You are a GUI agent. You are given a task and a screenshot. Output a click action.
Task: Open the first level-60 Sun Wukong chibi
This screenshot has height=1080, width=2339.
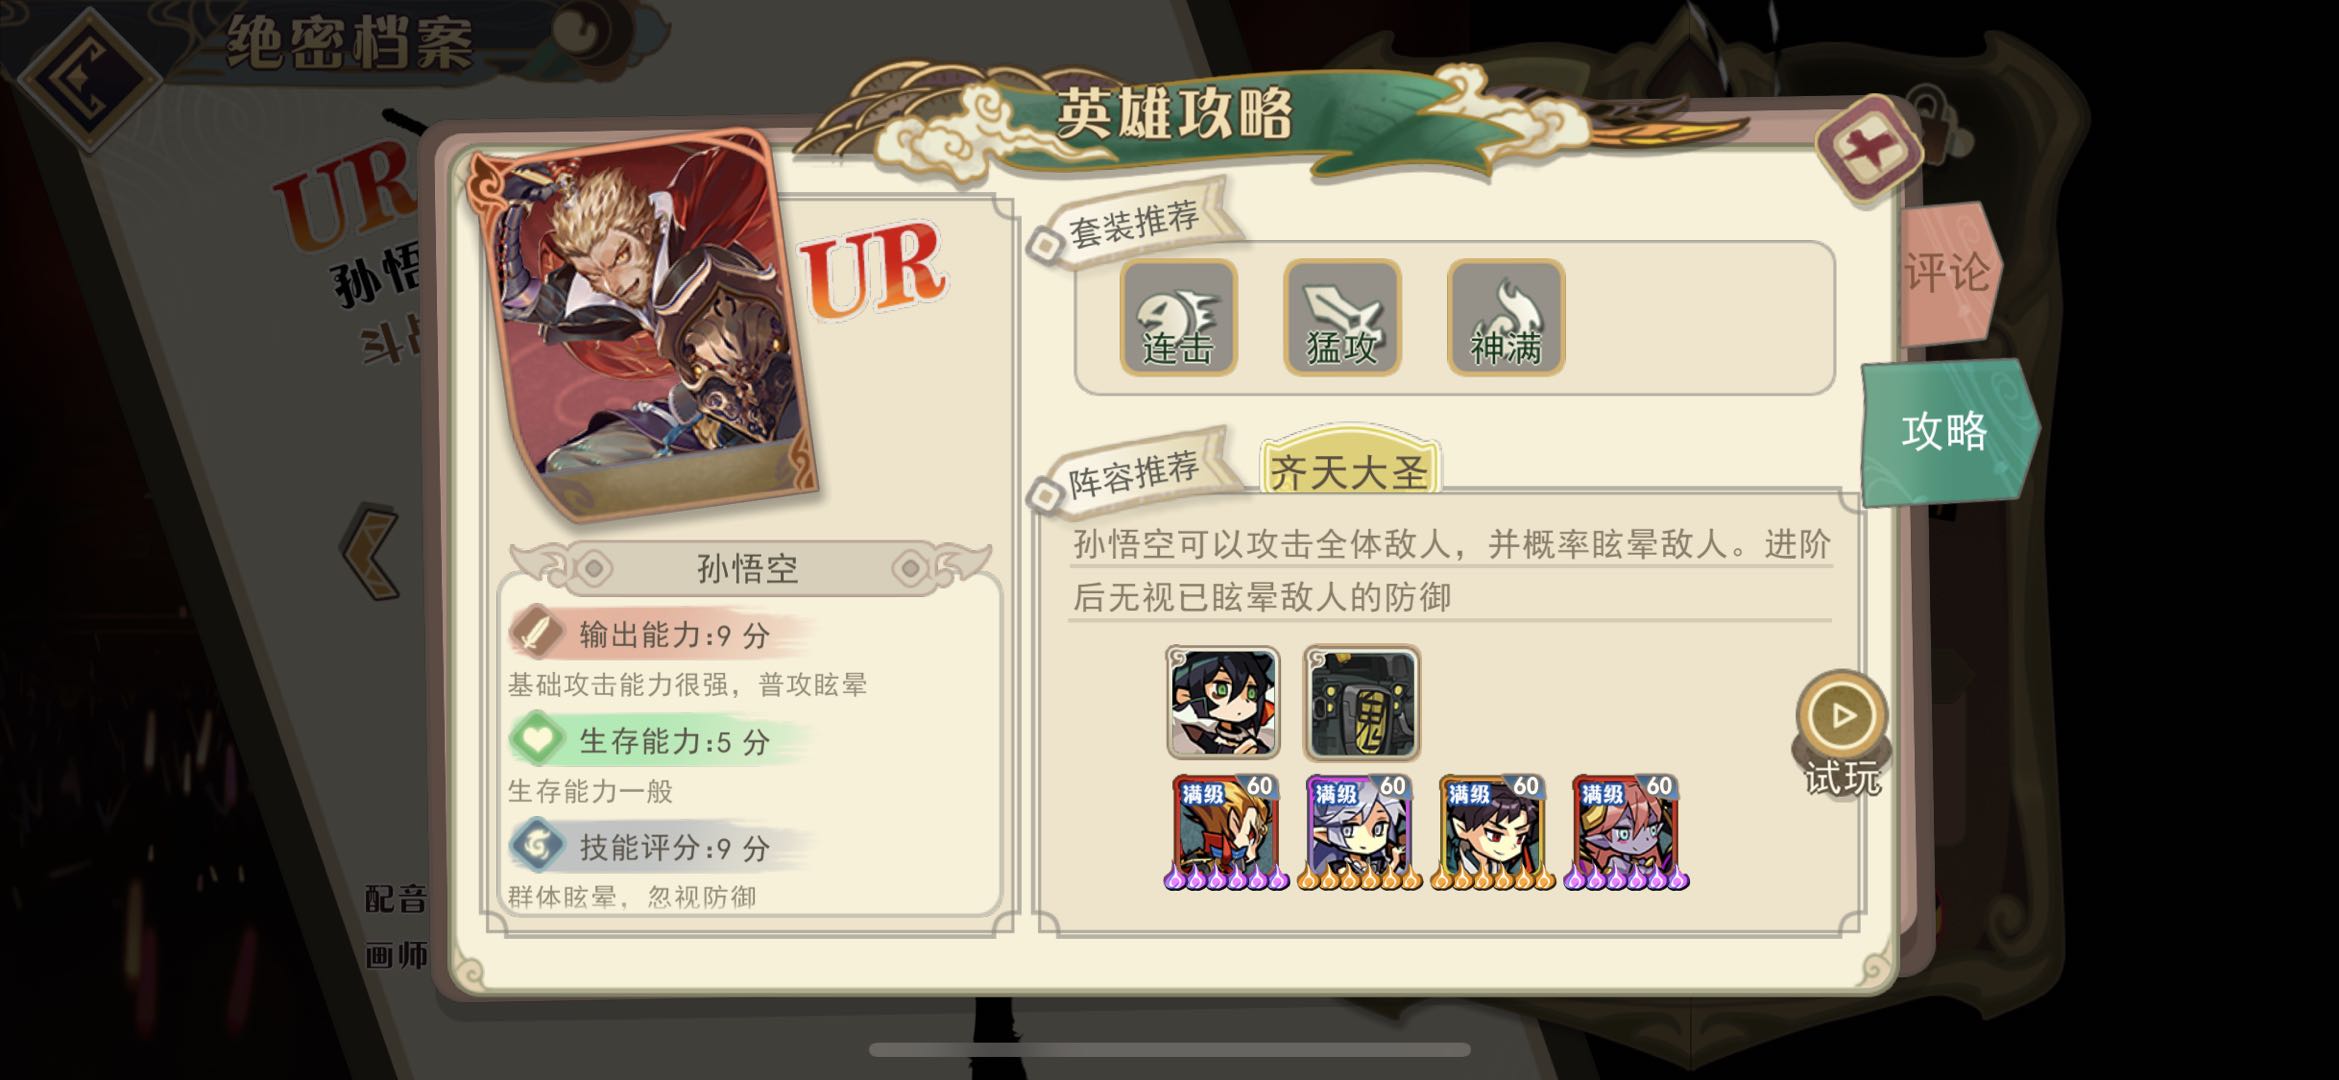pyautogui.click(x=1226, y=832)
